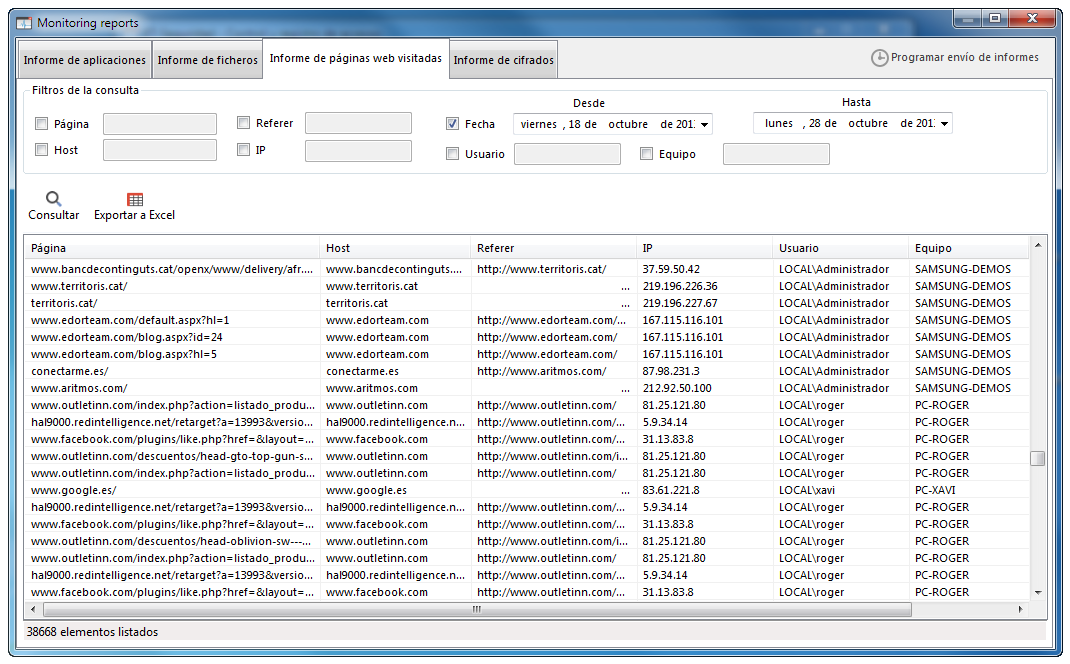Image resolution: width=1070 pixels, height=664 pixels.
Task: Select the www.edorteam.com/blog.aspx?hl=5 row
Action: point(526,354)
